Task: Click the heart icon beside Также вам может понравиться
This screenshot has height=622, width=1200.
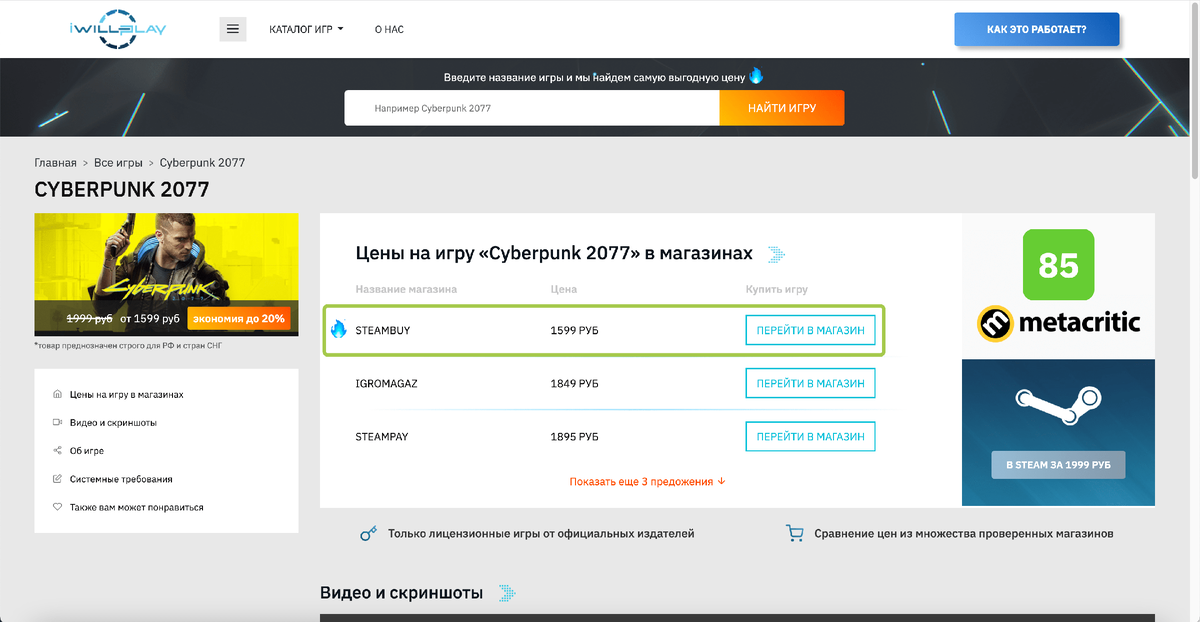Action: click(57, 507)
